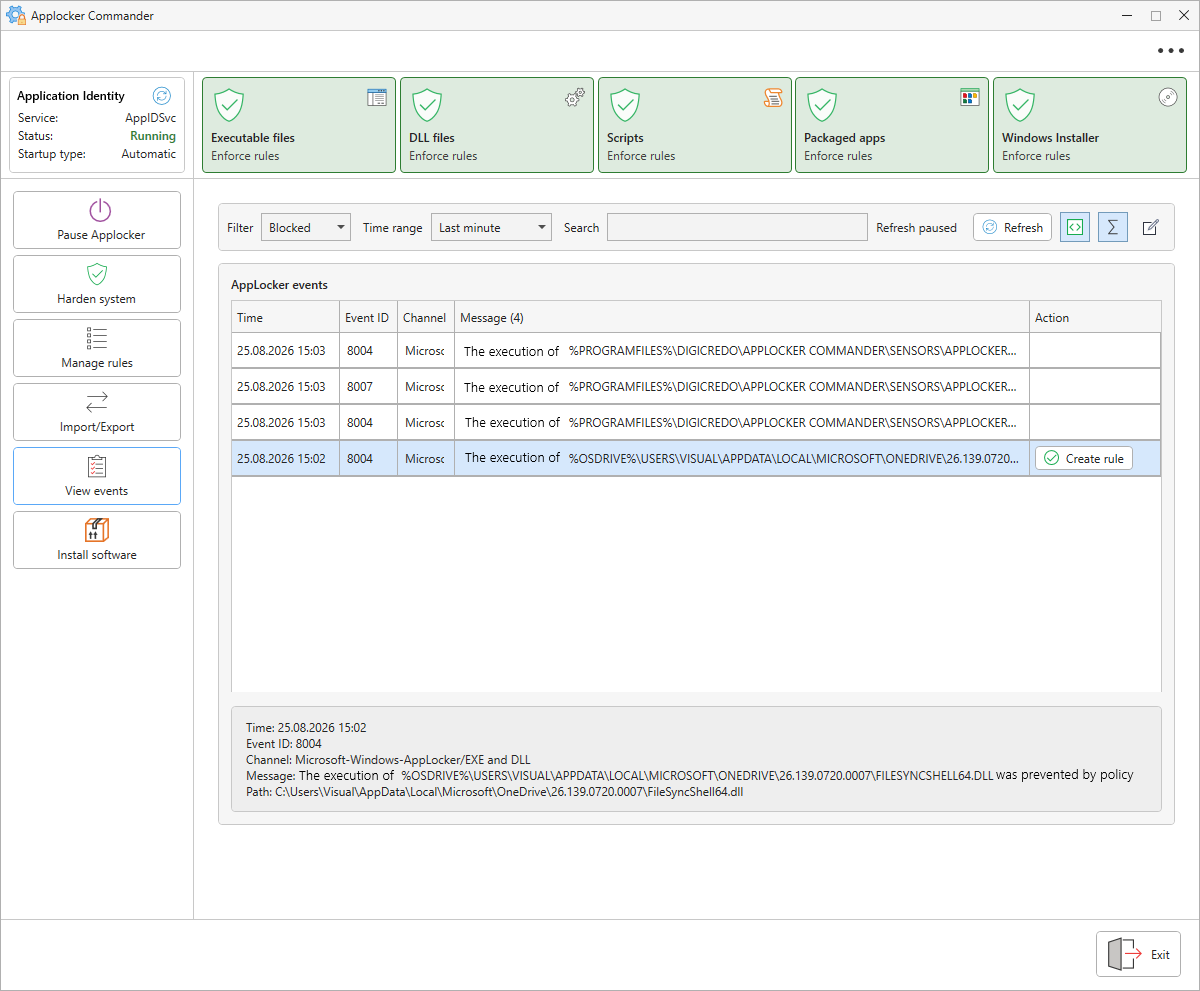
Task: Refresh the Application Identity service status icon
Action: [161, 96]
